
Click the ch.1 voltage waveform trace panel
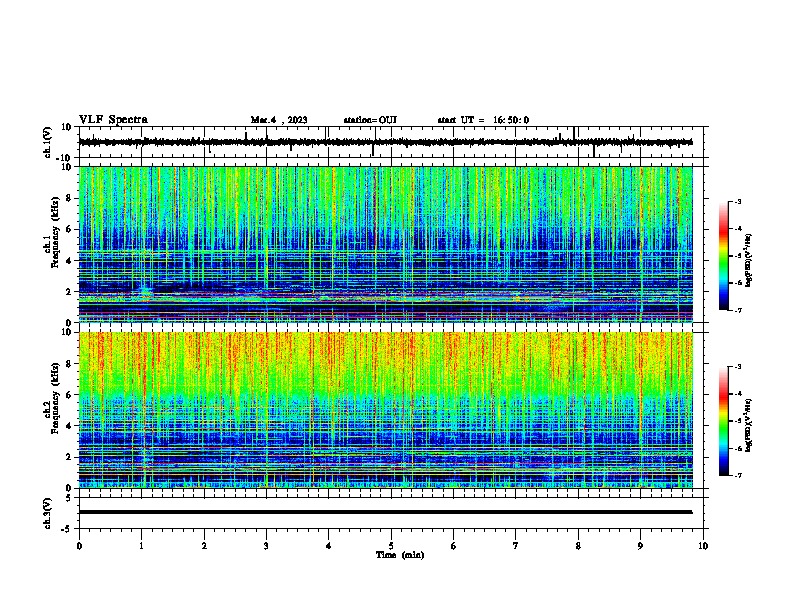391,142
